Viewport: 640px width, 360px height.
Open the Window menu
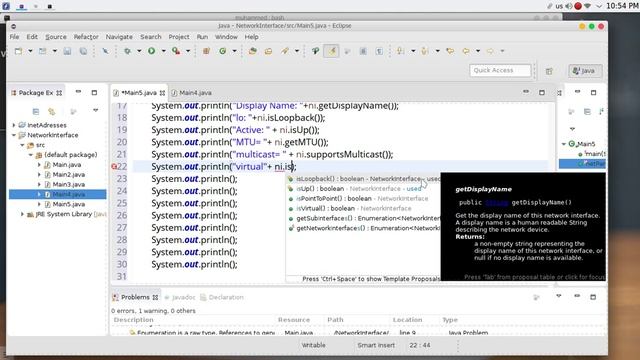click(x=226, y=37)
